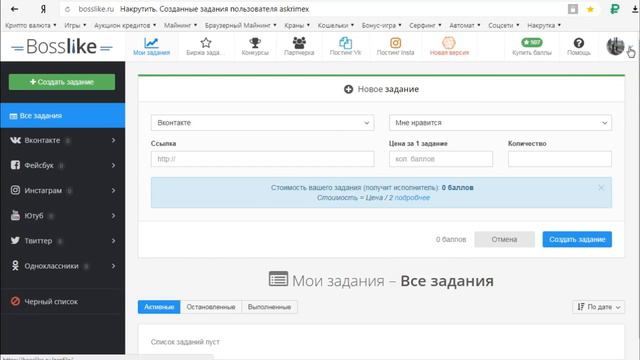Viewport: 640px width, 360px height.
Task: Expand the Фейсбук chevron arrow
Action: (113, 165)
